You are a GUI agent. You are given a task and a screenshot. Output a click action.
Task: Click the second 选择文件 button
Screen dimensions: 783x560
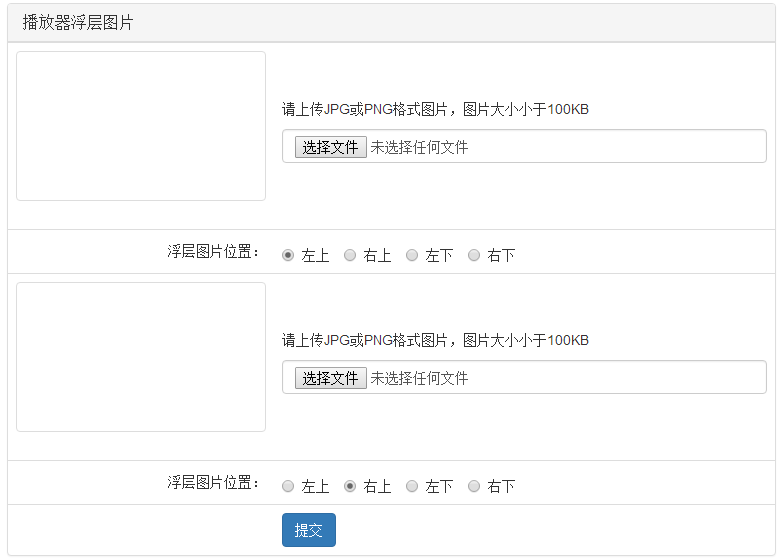pos(331,378)
